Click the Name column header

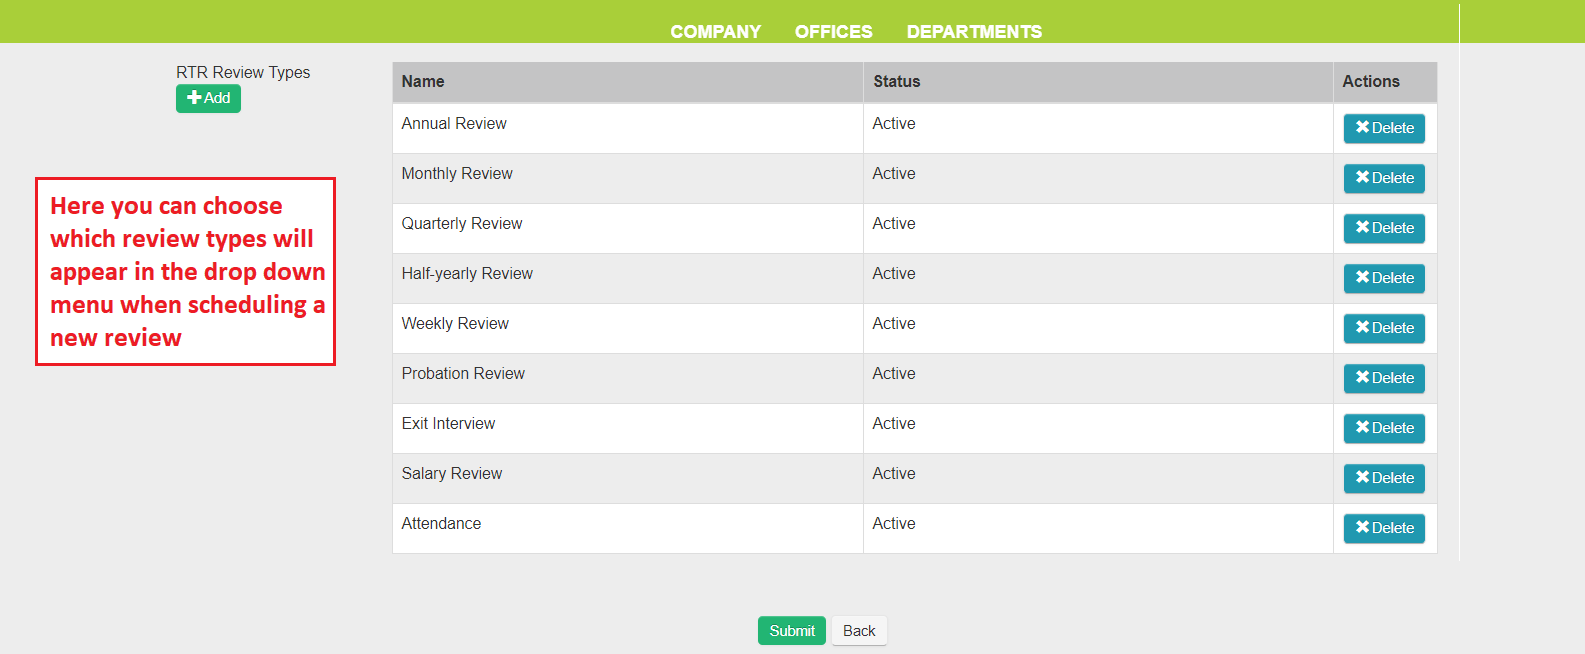point(423,82)
